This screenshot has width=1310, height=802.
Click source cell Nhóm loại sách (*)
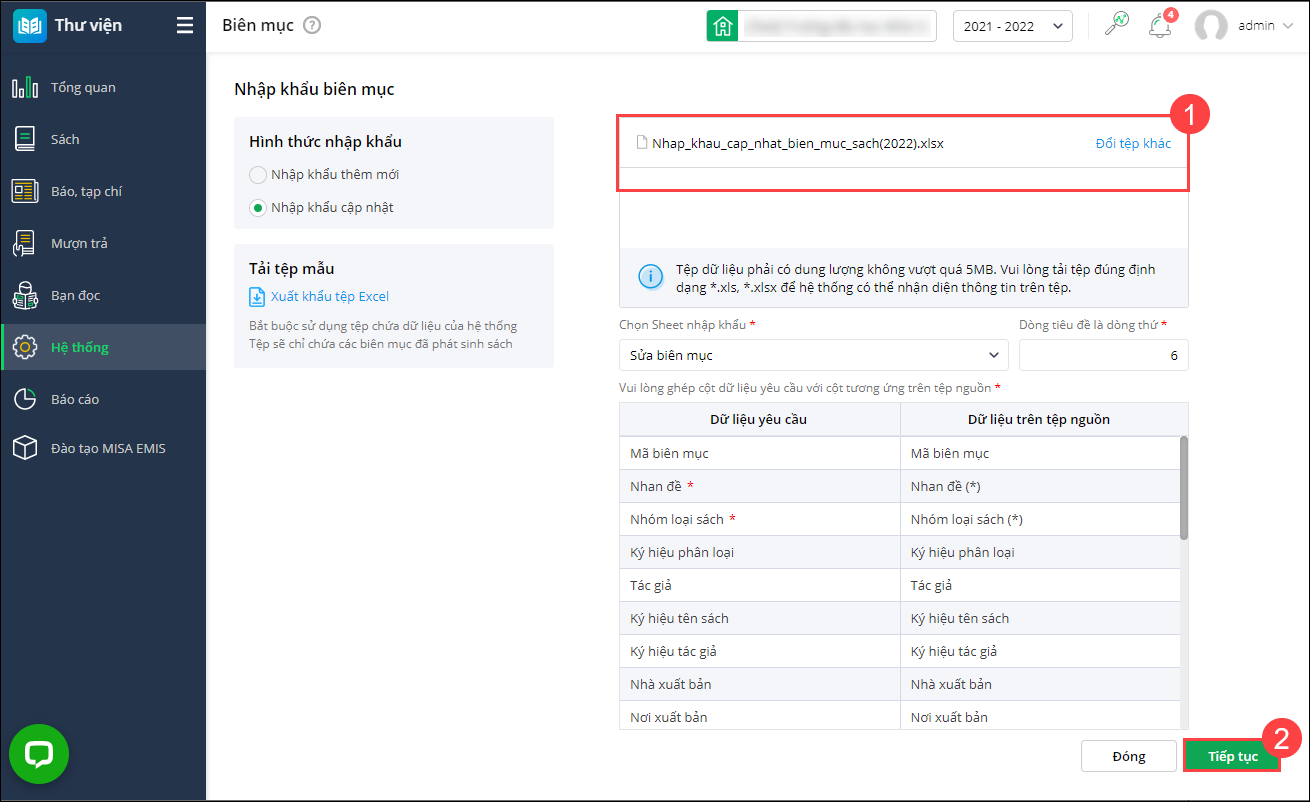[1040, 519]
